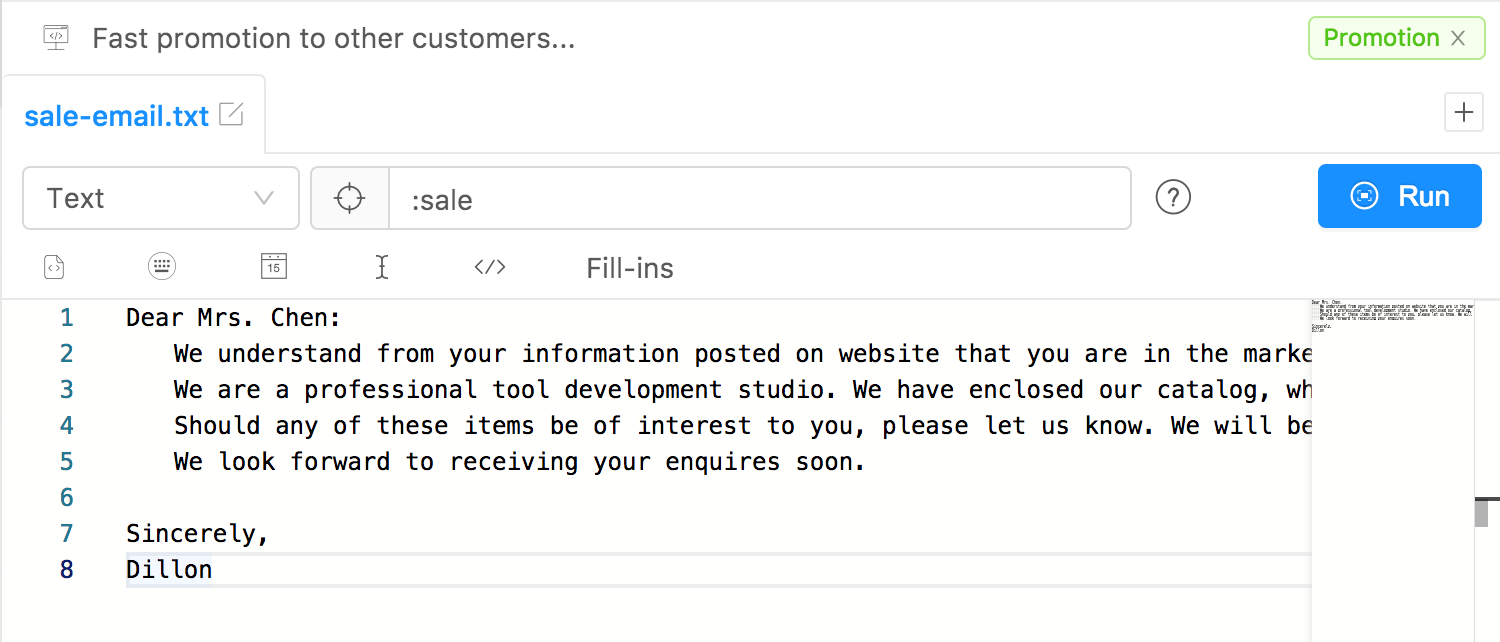This screenshot has height=642, width=1500.
Task: Click the Run button
Action: (x=1399, y=196)
